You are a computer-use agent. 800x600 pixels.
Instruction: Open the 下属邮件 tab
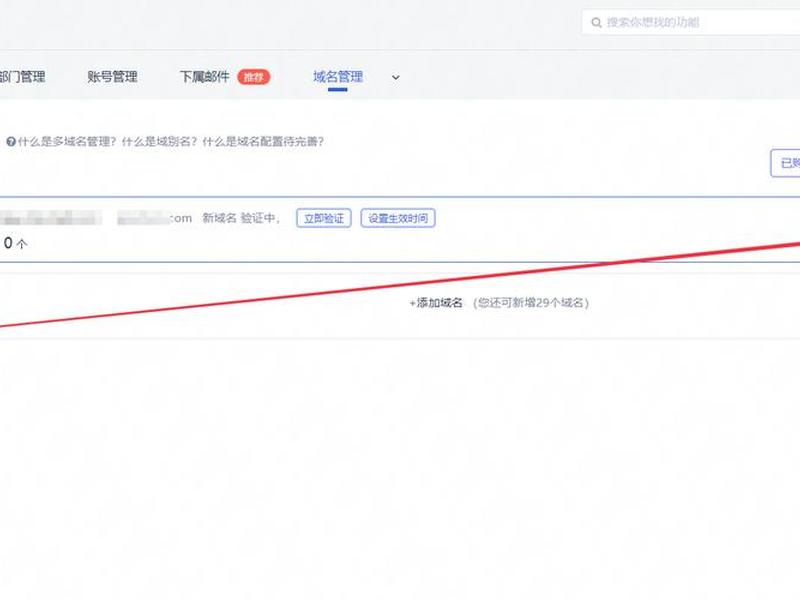click(205, 77)
